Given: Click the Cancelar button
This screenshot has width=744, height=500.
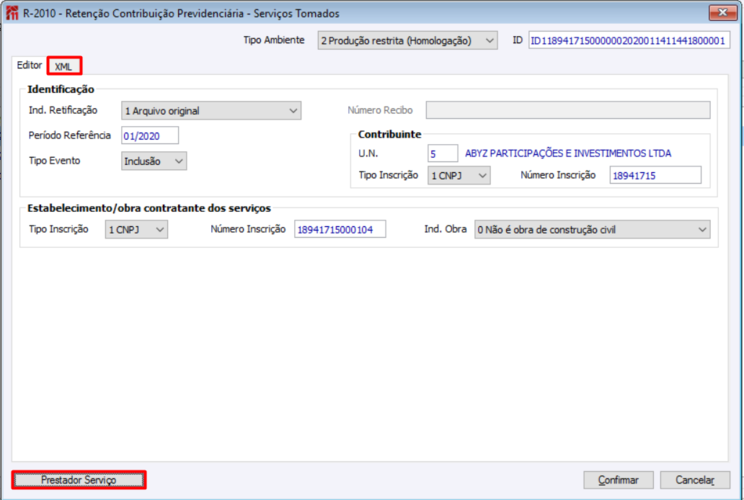Looking at the screenshot, I should click(x=695, y=480).
